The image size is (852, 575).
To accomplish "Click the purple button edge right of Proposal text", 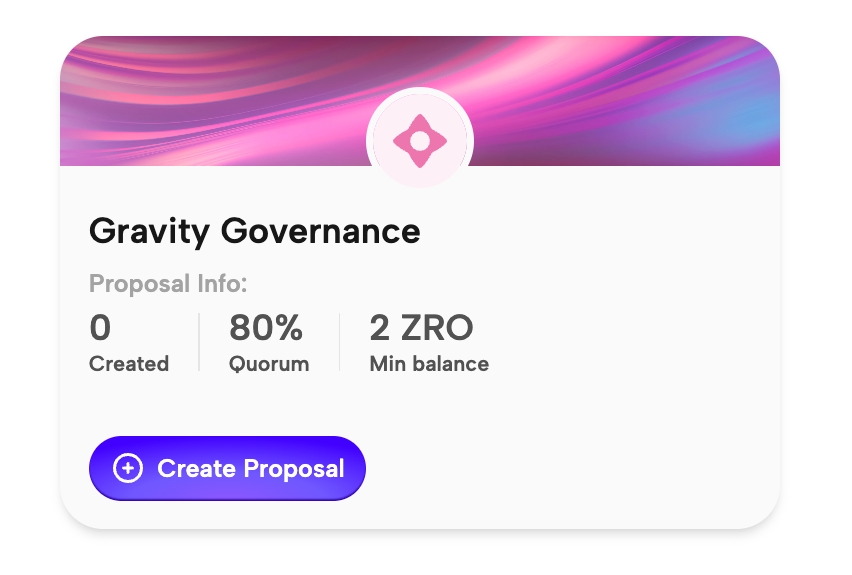I will [355, 468].
